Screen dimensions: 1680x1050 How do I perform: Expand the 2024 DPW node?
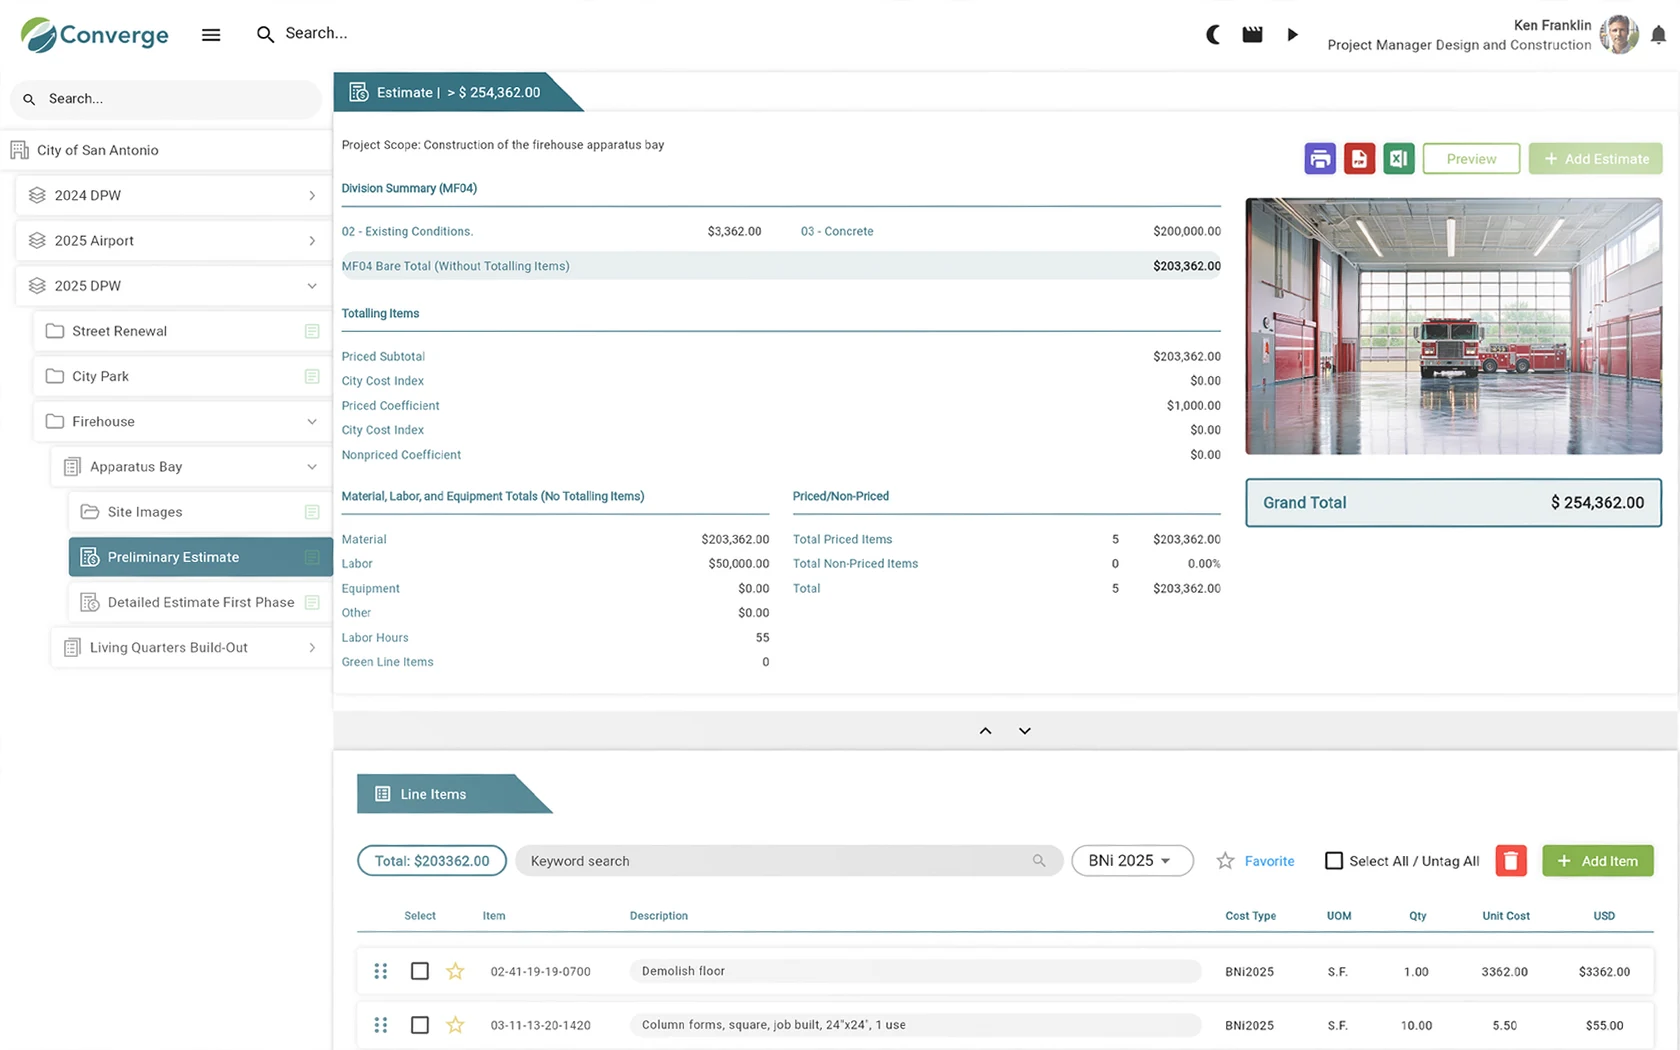click(x=312, y=196)
